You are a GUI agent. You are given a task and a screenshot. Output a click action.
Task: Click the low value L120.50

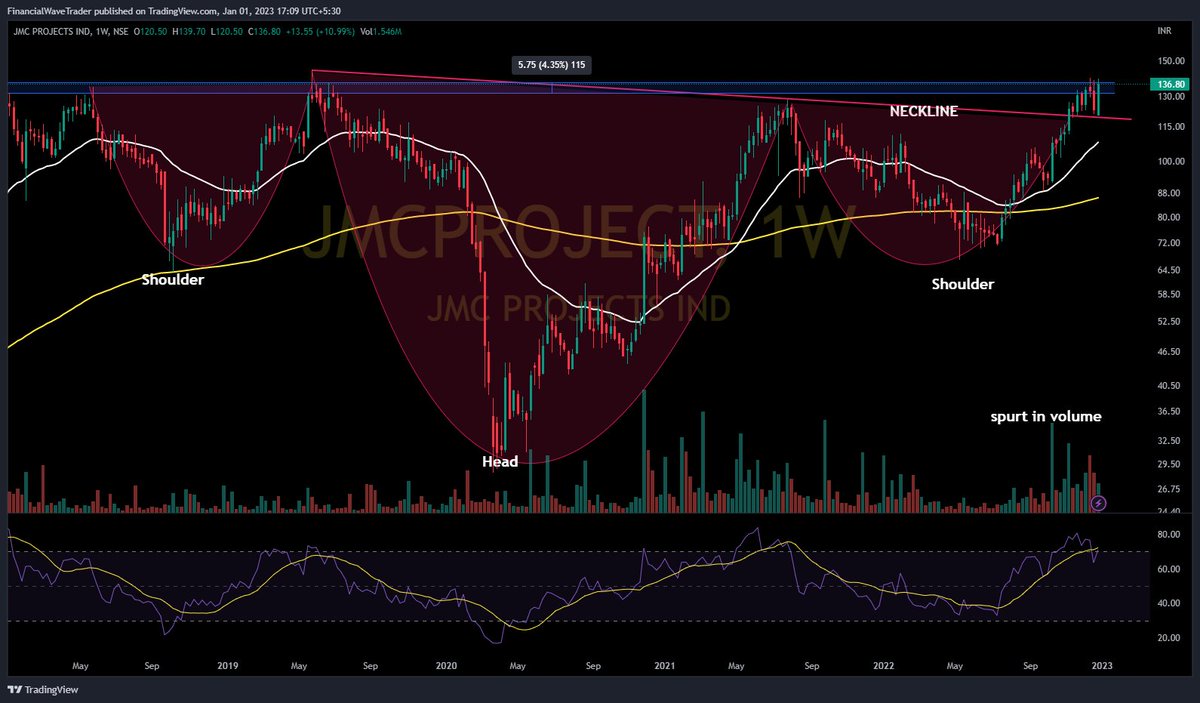(x=225, y=33)
